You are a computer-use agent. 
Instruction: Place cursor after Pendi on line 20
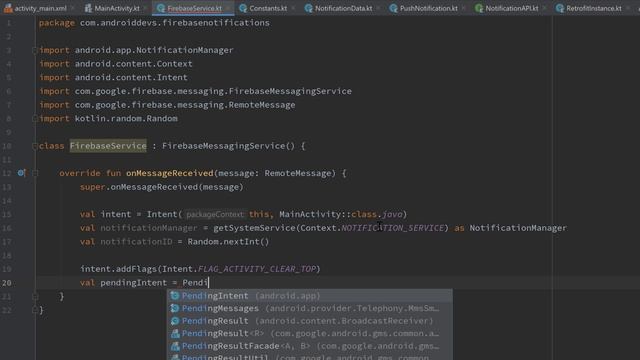click(x=208, y=282)
